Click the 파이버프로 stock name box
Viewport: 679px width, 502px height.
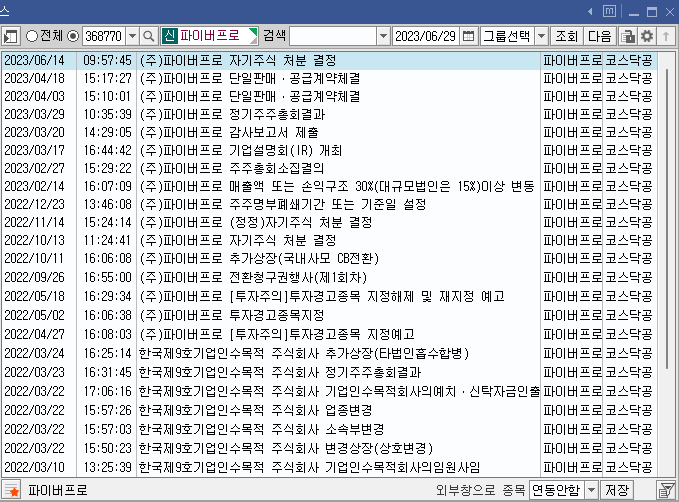209,36
